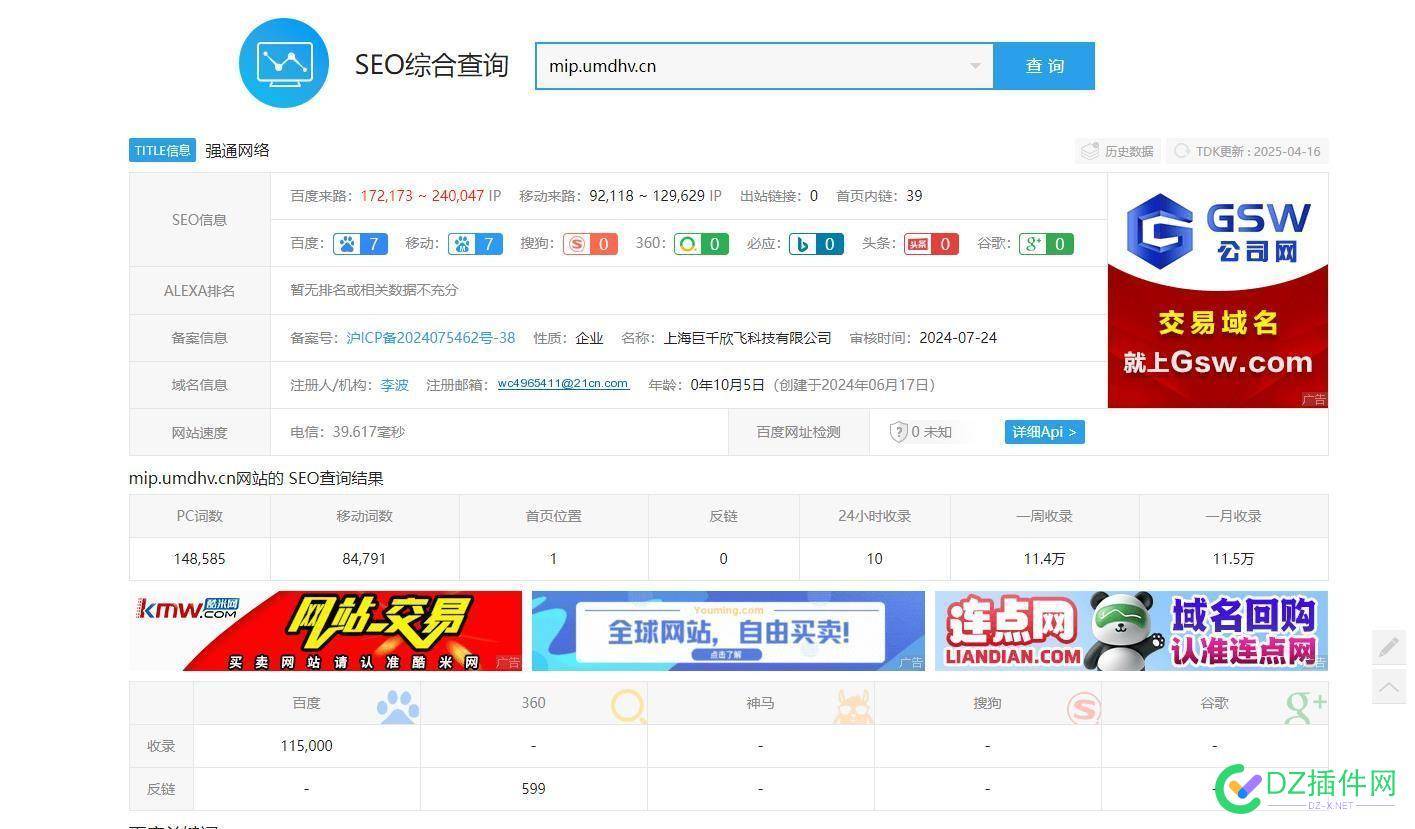1415x829 pixels.
Task: Click the 谷歌 g+ icon in table header
Action: (1306, 706)
